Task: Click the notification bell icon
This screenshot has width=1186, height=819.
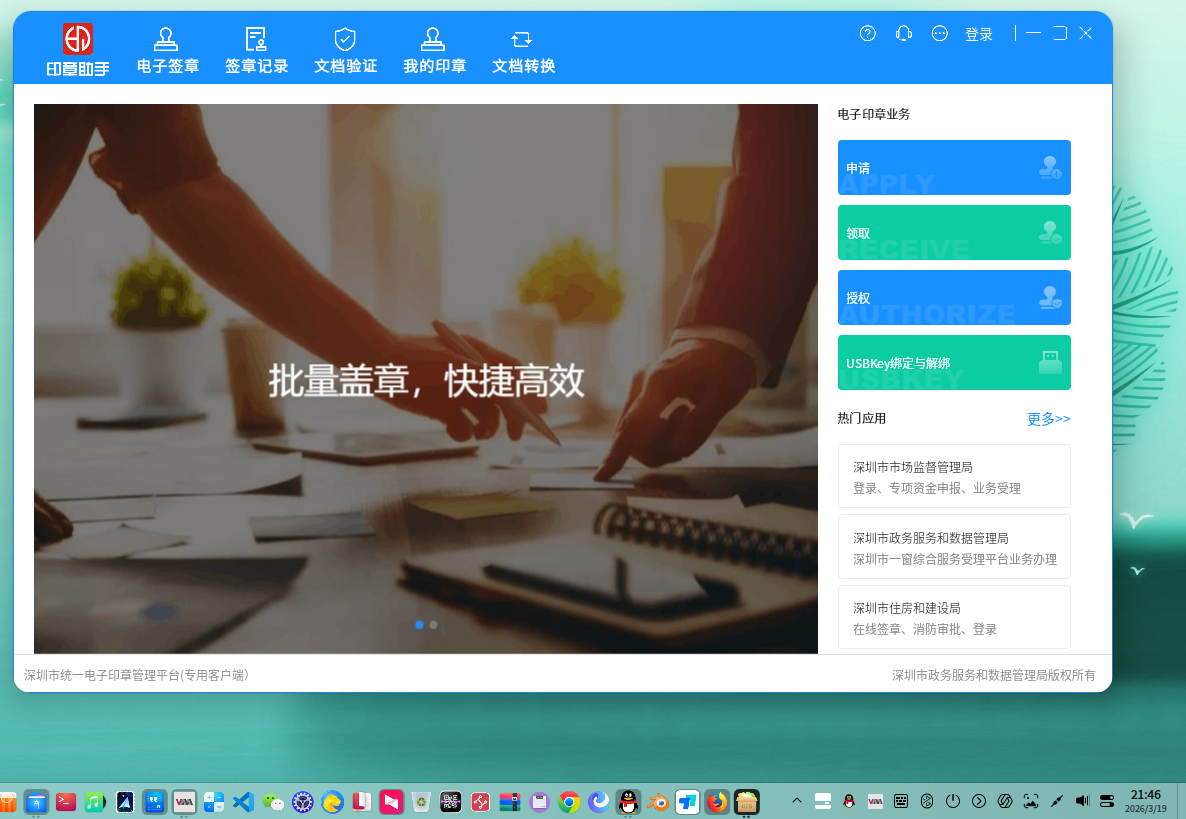Action: point(903,33)
